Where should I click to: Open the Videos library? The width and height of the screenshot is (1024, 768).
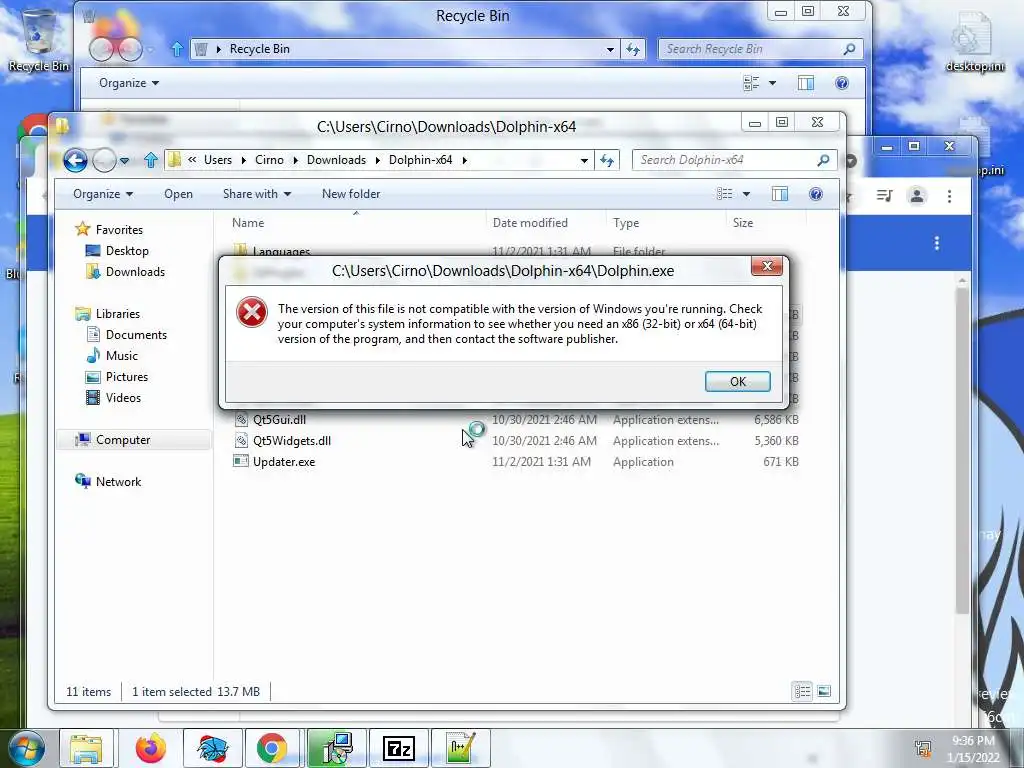click(123, 398)
